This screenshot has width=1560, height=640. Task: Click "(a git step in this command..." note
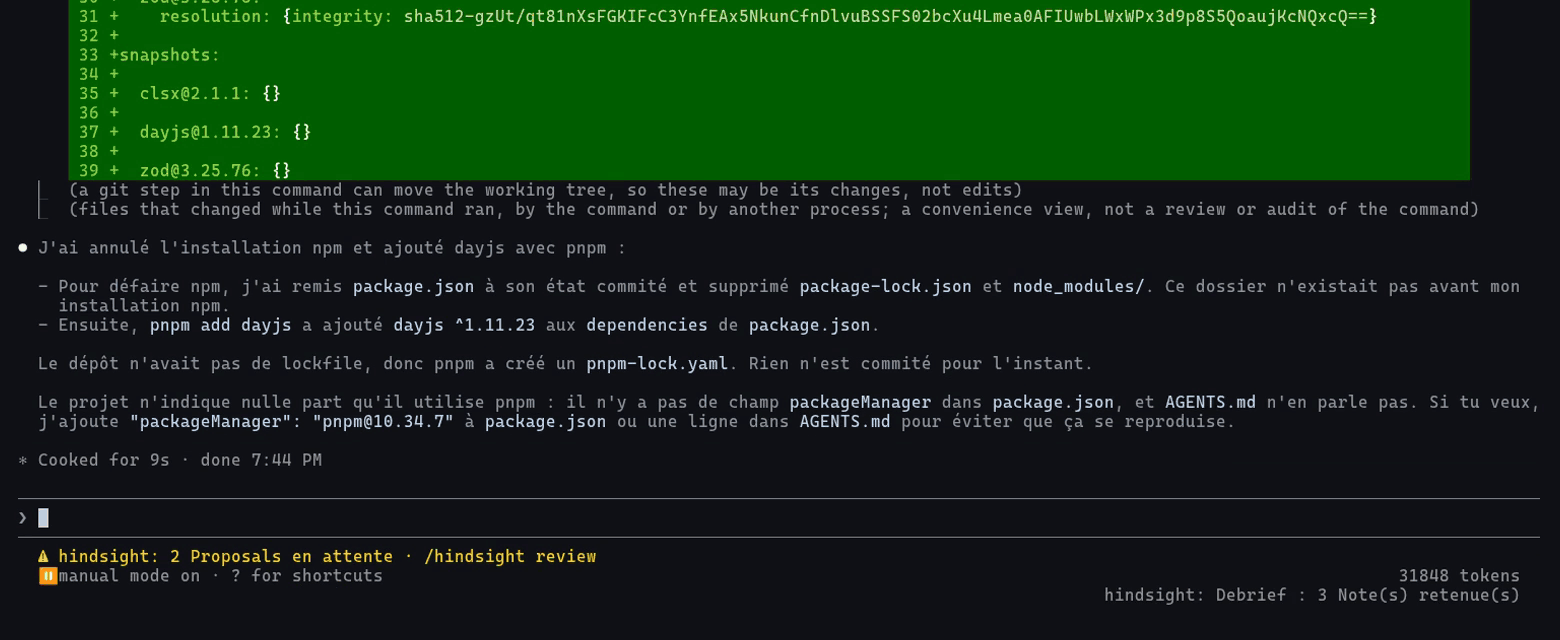545,190
